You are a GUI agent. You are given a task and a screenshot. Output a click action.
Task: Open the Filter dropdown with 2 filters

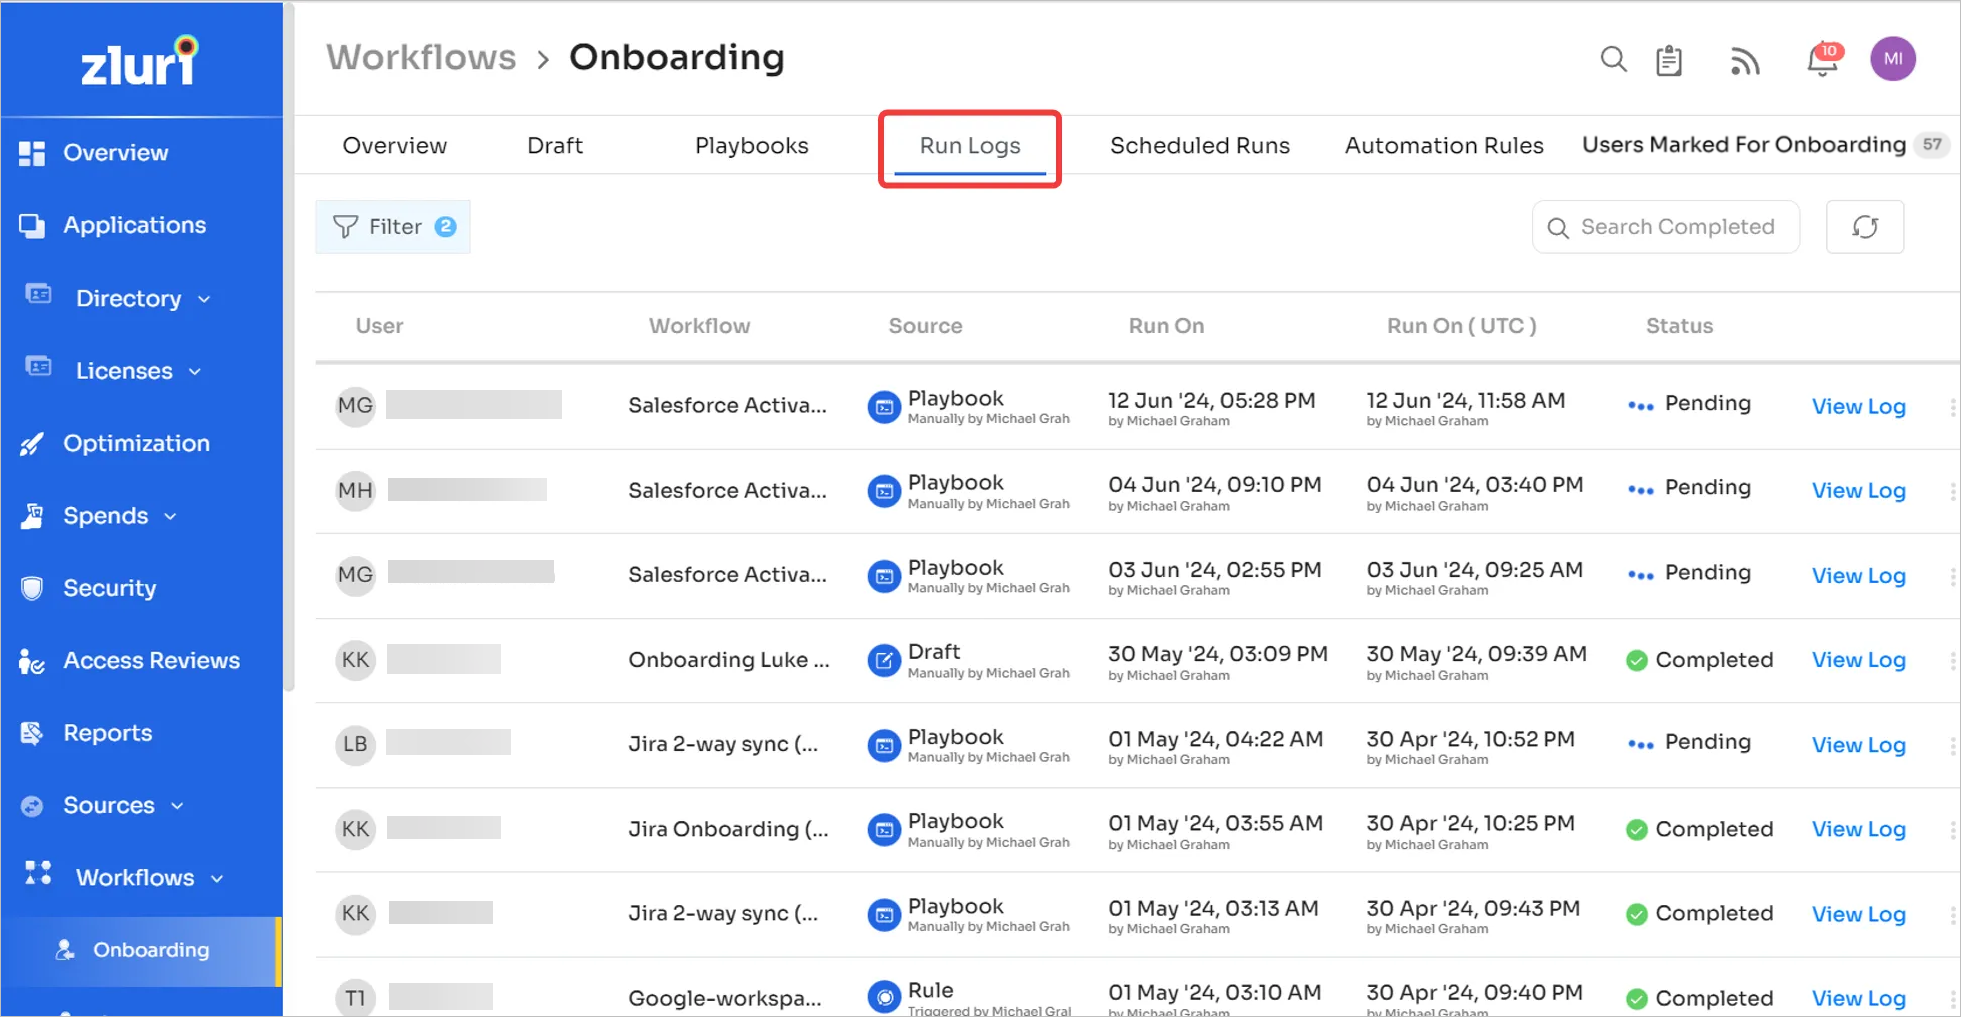pos(393,227)
